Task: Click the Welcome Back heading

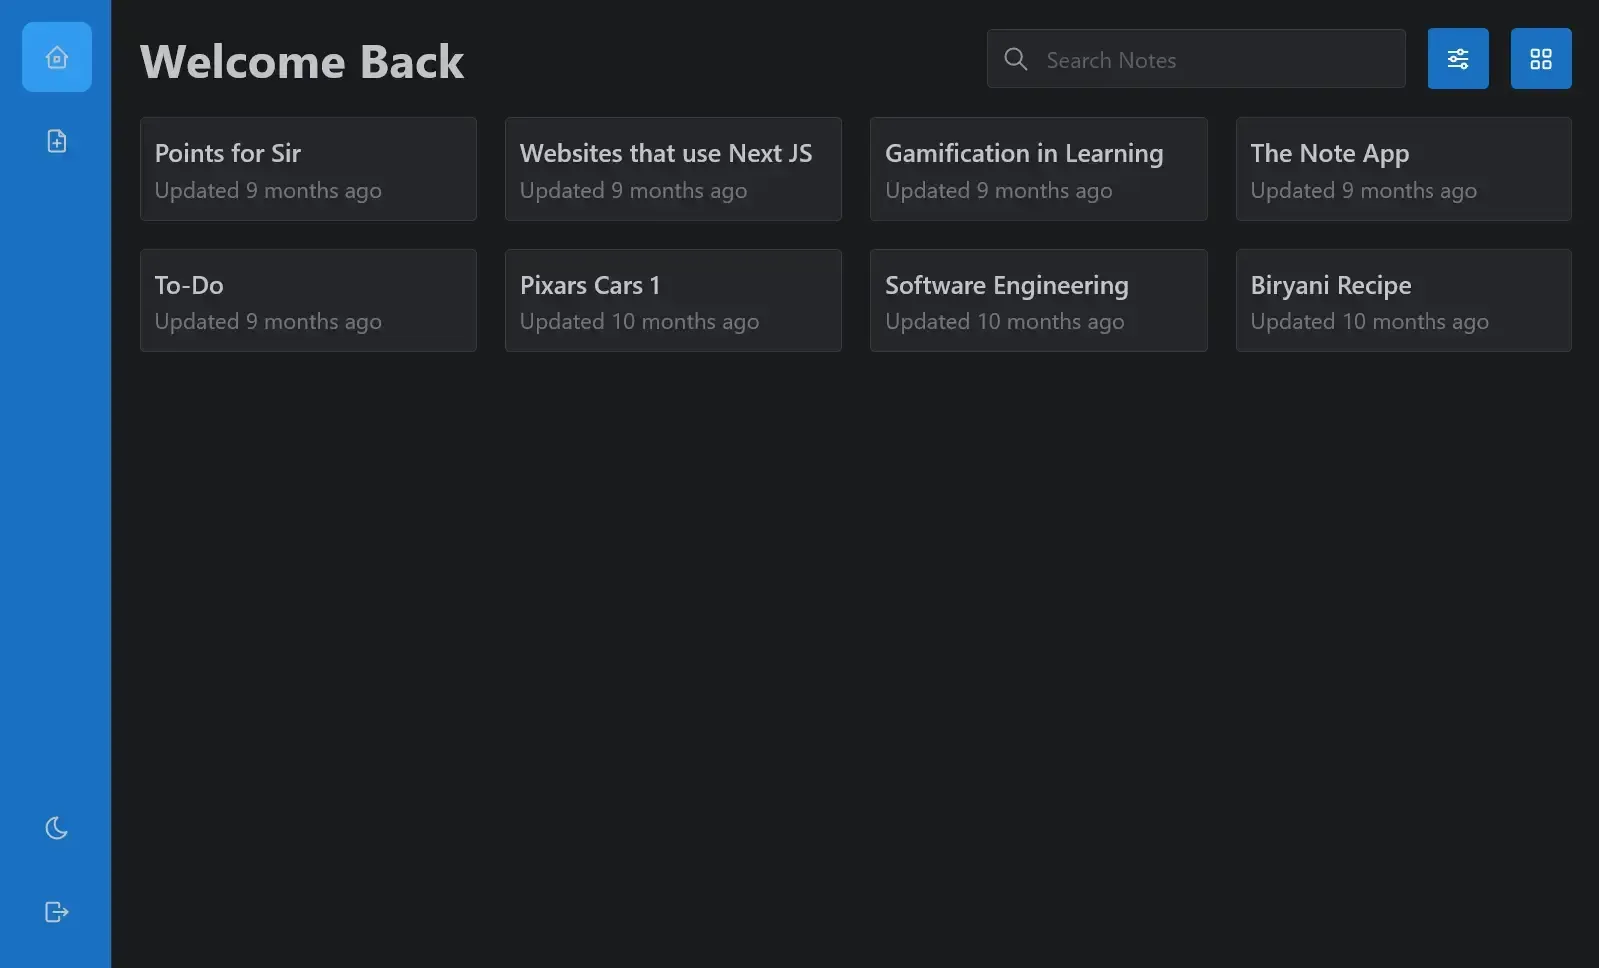Action: click(301, 61)
